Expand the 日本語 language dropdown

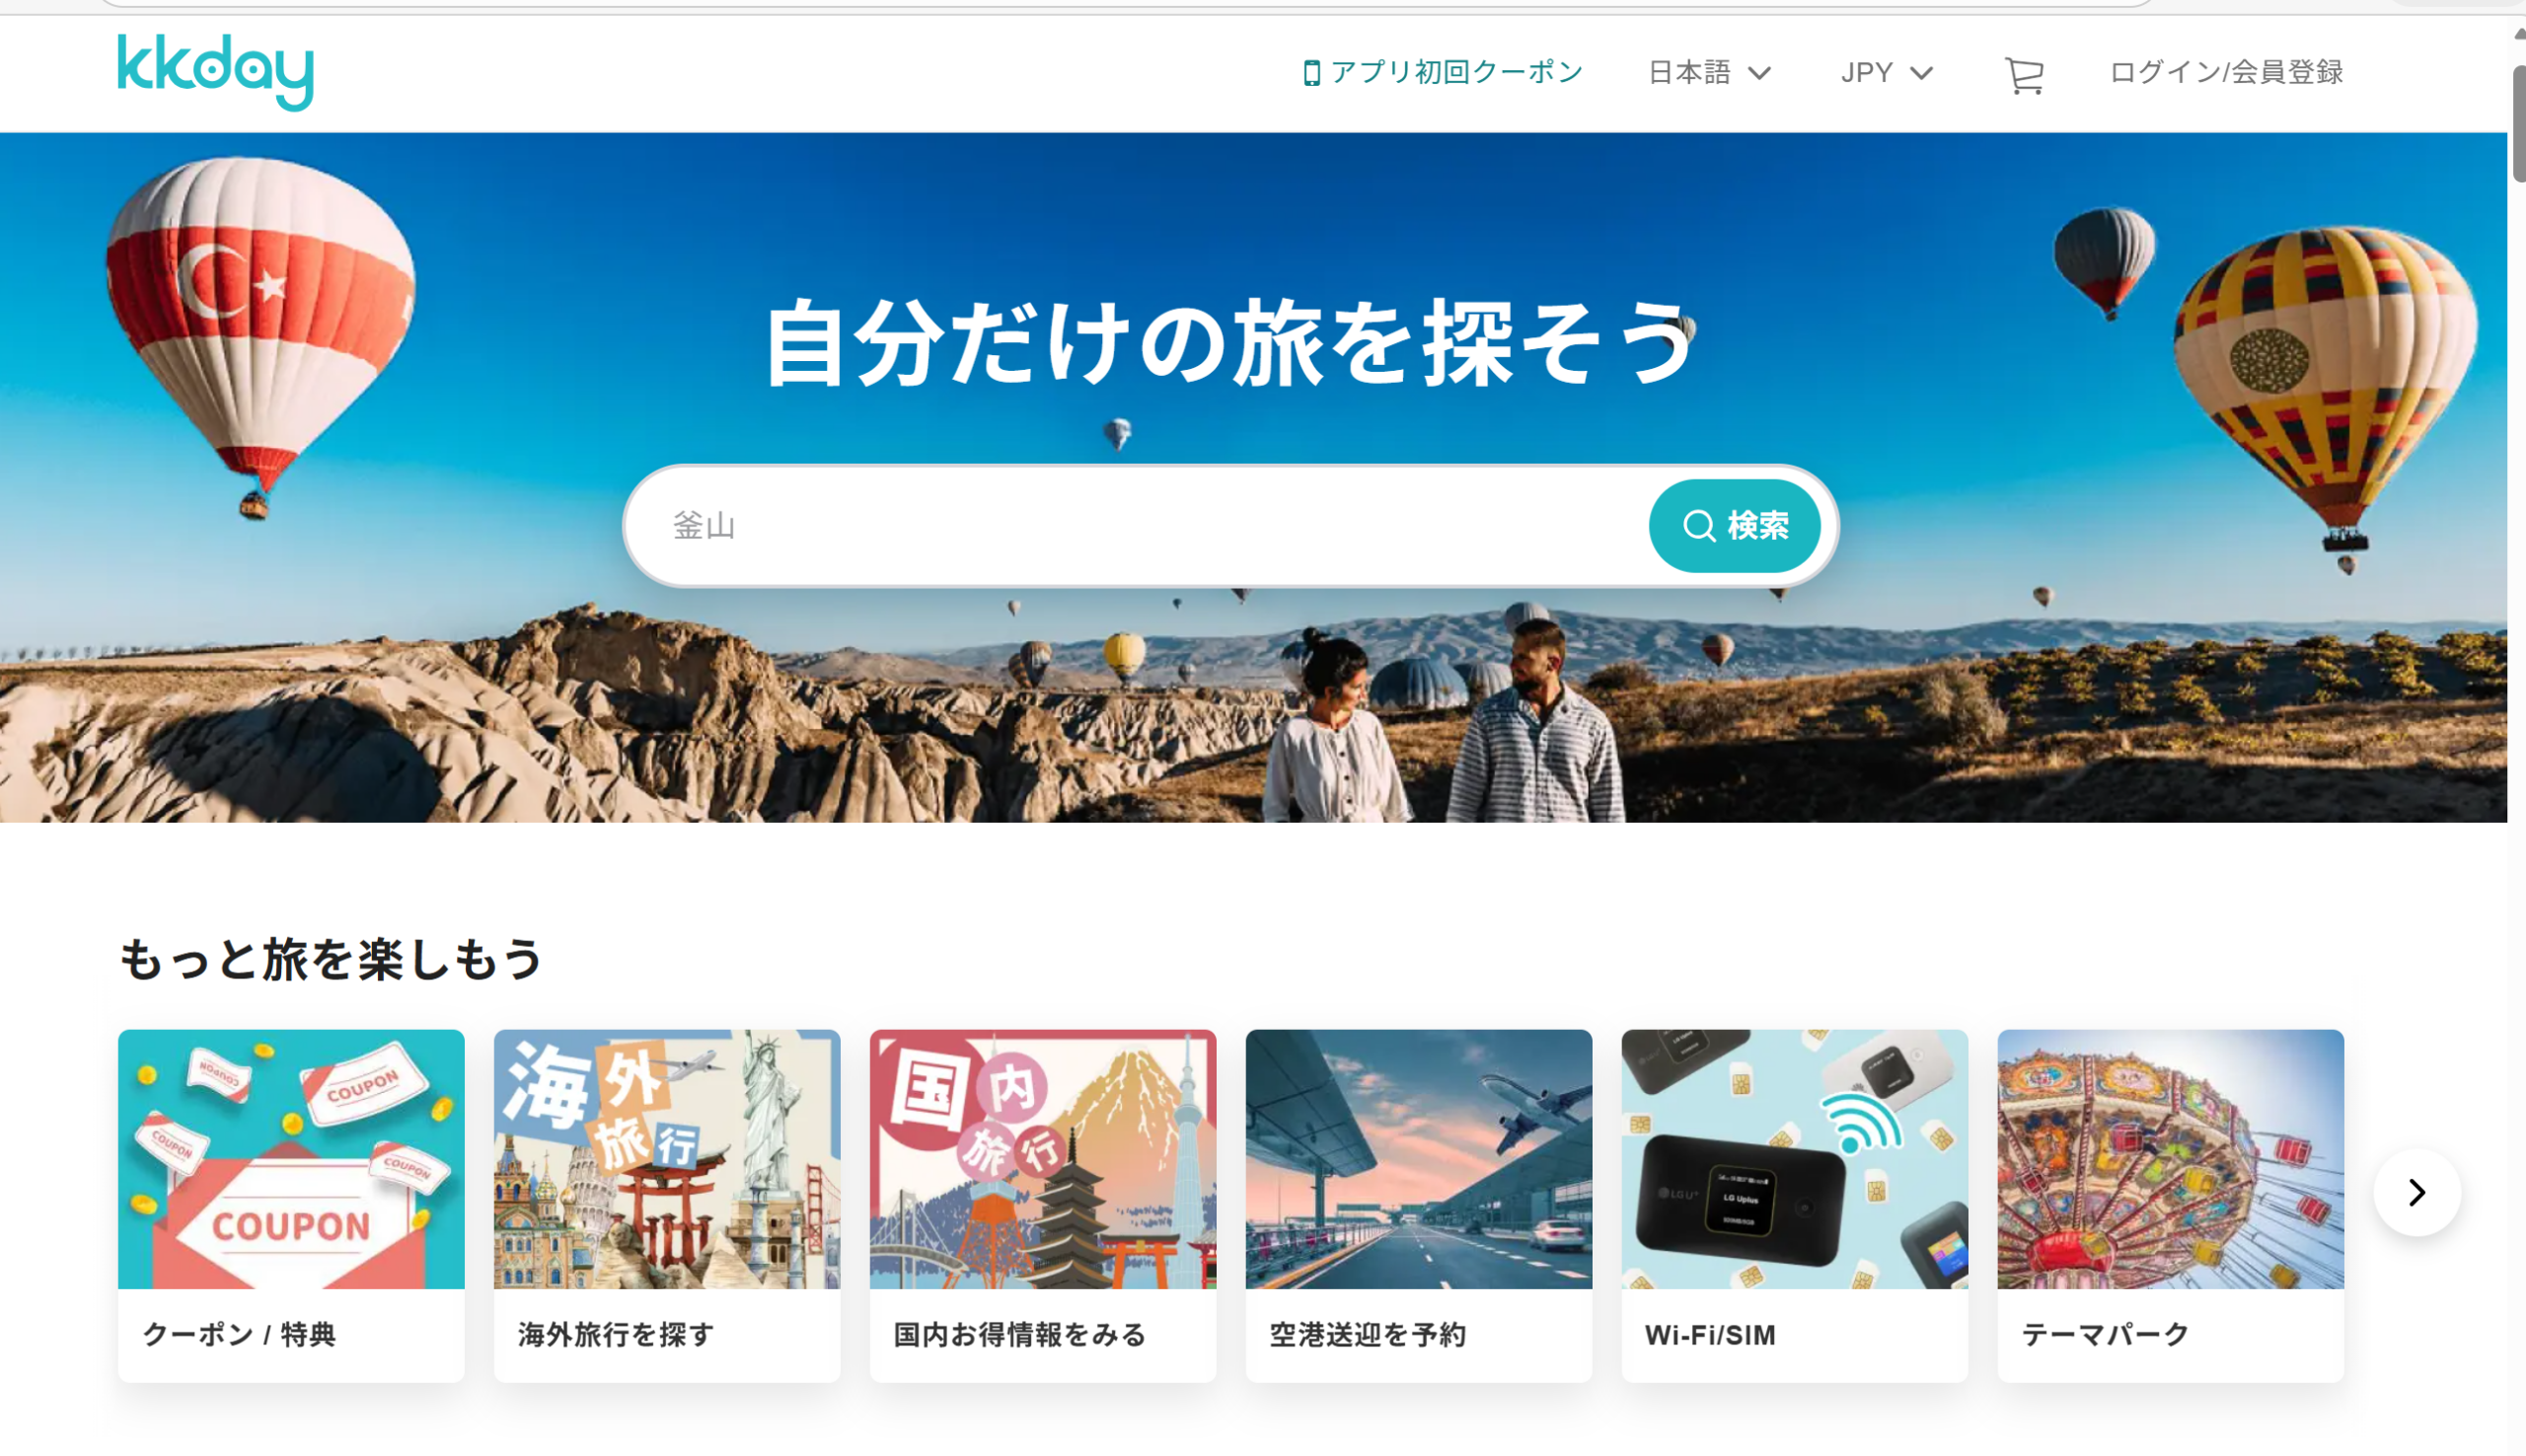(1709, 73)
